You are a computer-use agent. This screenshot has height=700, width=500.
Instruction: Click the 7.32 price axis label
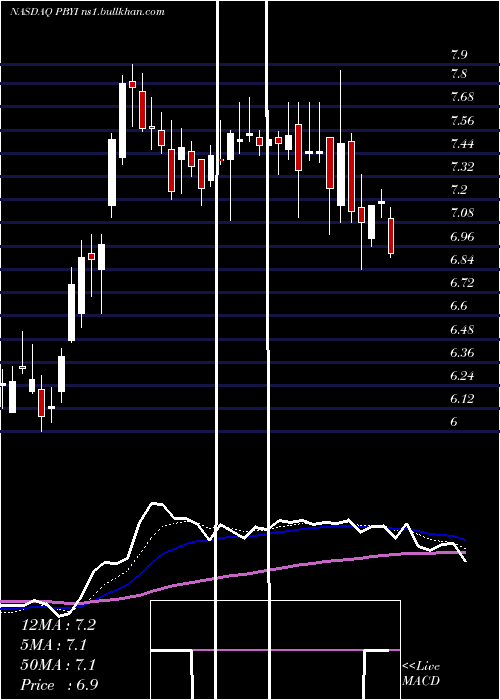click(462, 167)
